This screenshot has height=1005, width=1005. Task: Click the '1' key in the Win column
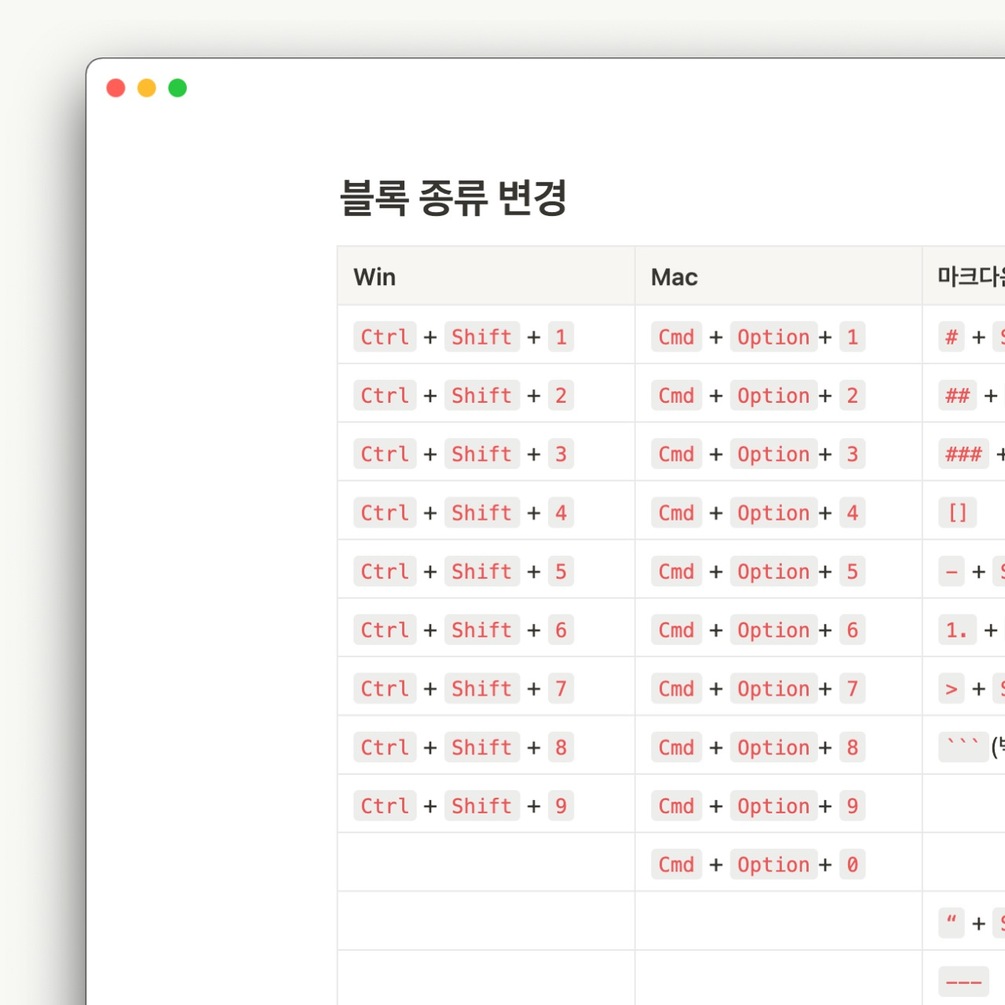pos(561,336)
